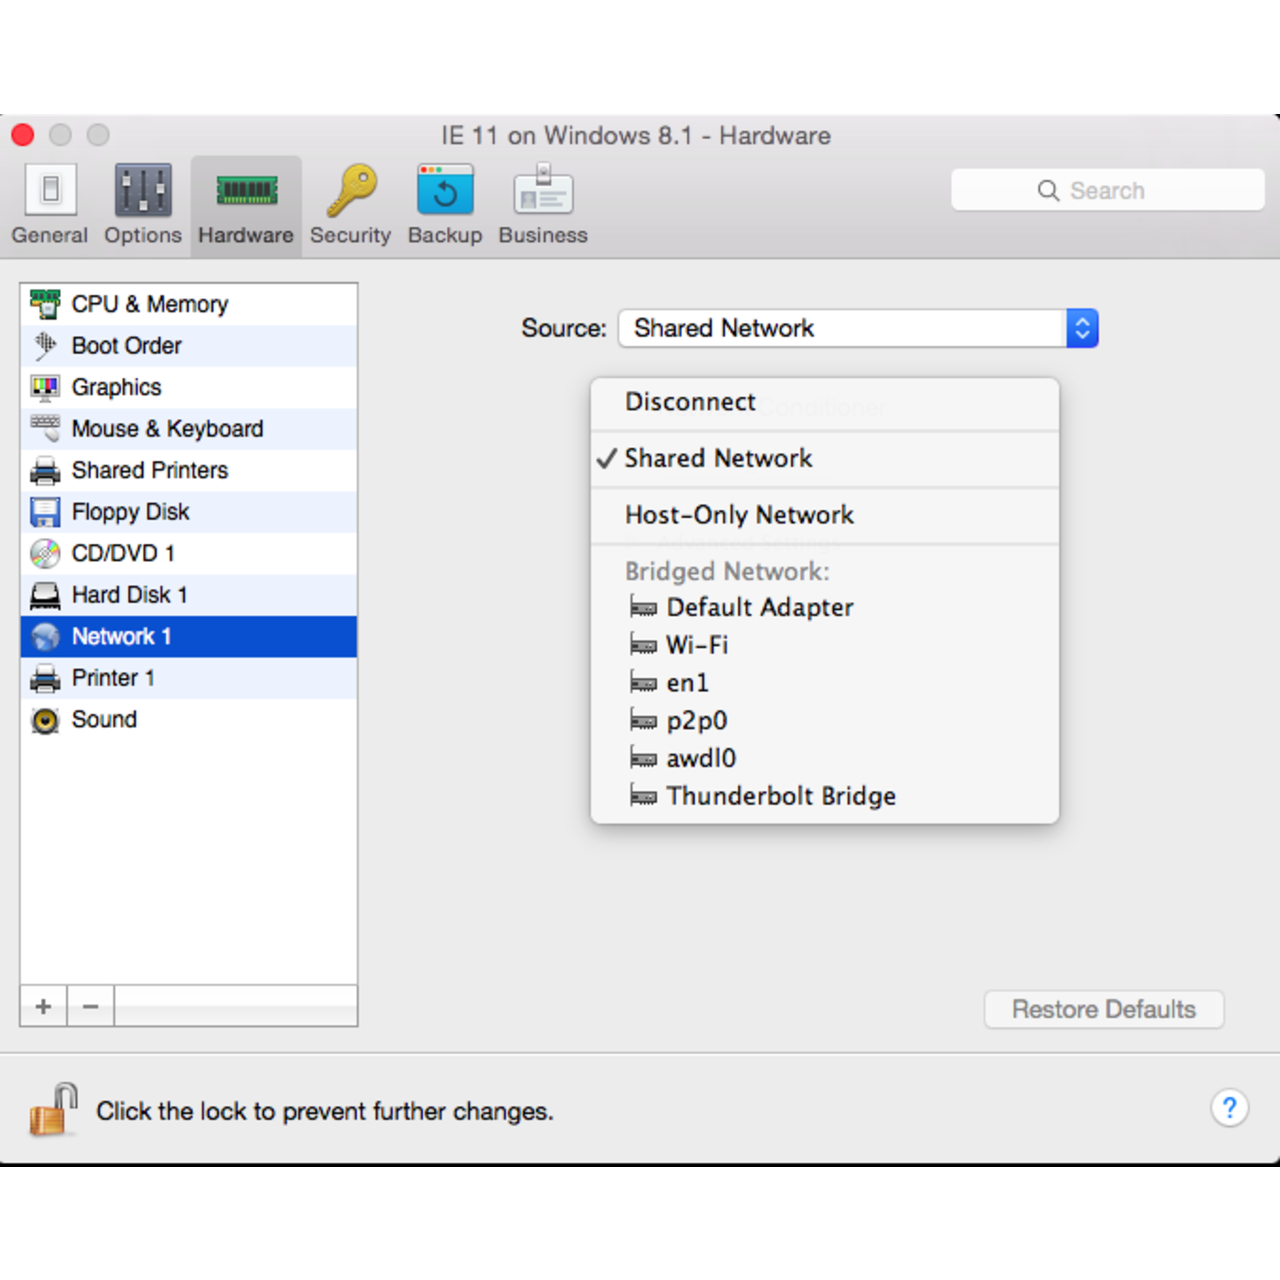Screen dimensions: 1280x1280
Task: Open Hard Disk 1 configuration
Action: [x=130, y=594]
